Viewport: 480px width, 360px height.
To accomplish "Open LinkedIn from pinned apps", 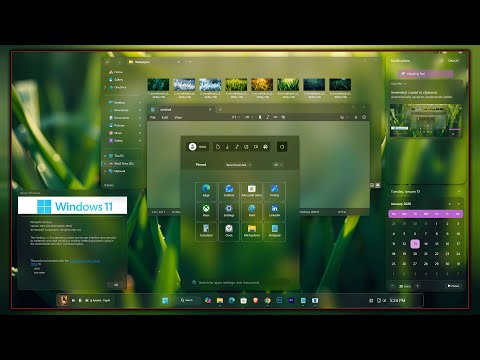I will point(274,211).
